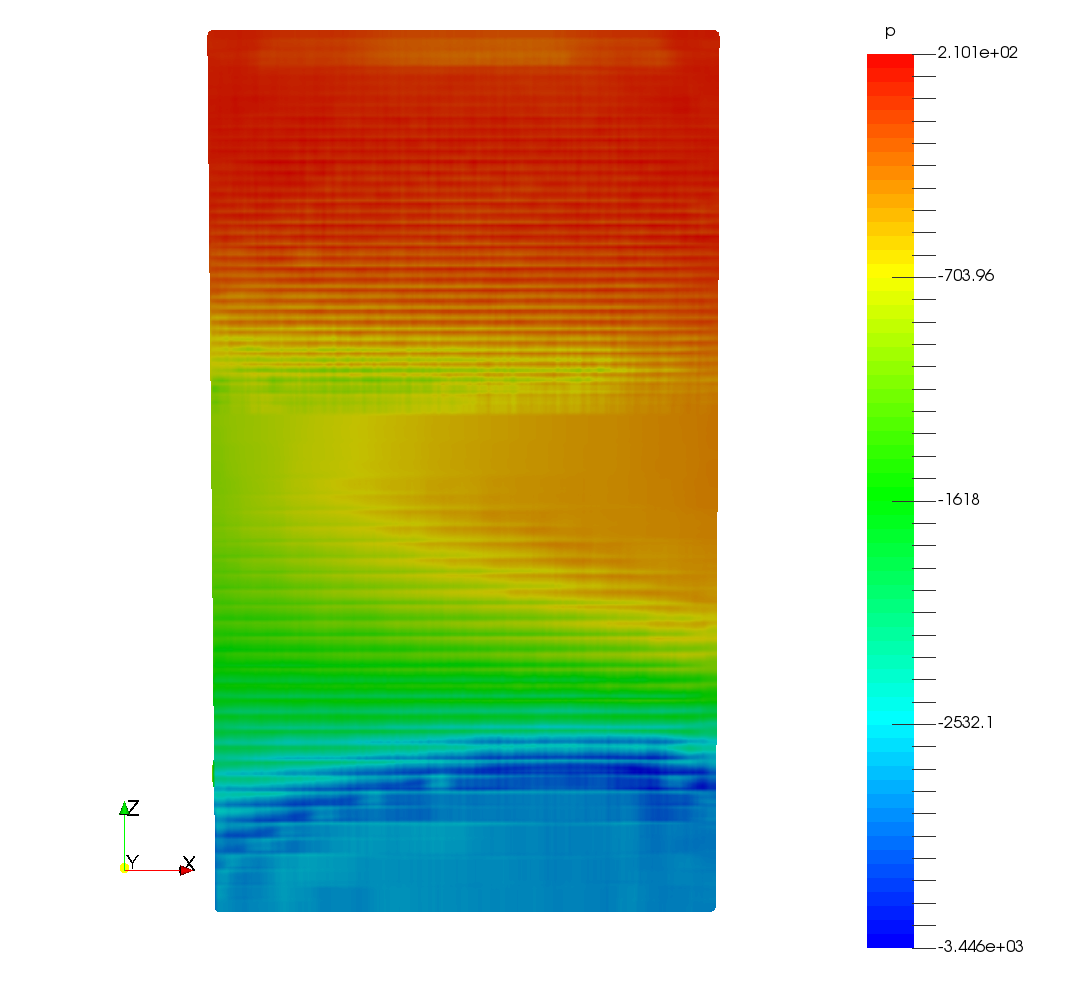The width and height of the screenshot is (1087, 995).
Task: Click the color legend title 'p'
Action: (x=890, y=32)
